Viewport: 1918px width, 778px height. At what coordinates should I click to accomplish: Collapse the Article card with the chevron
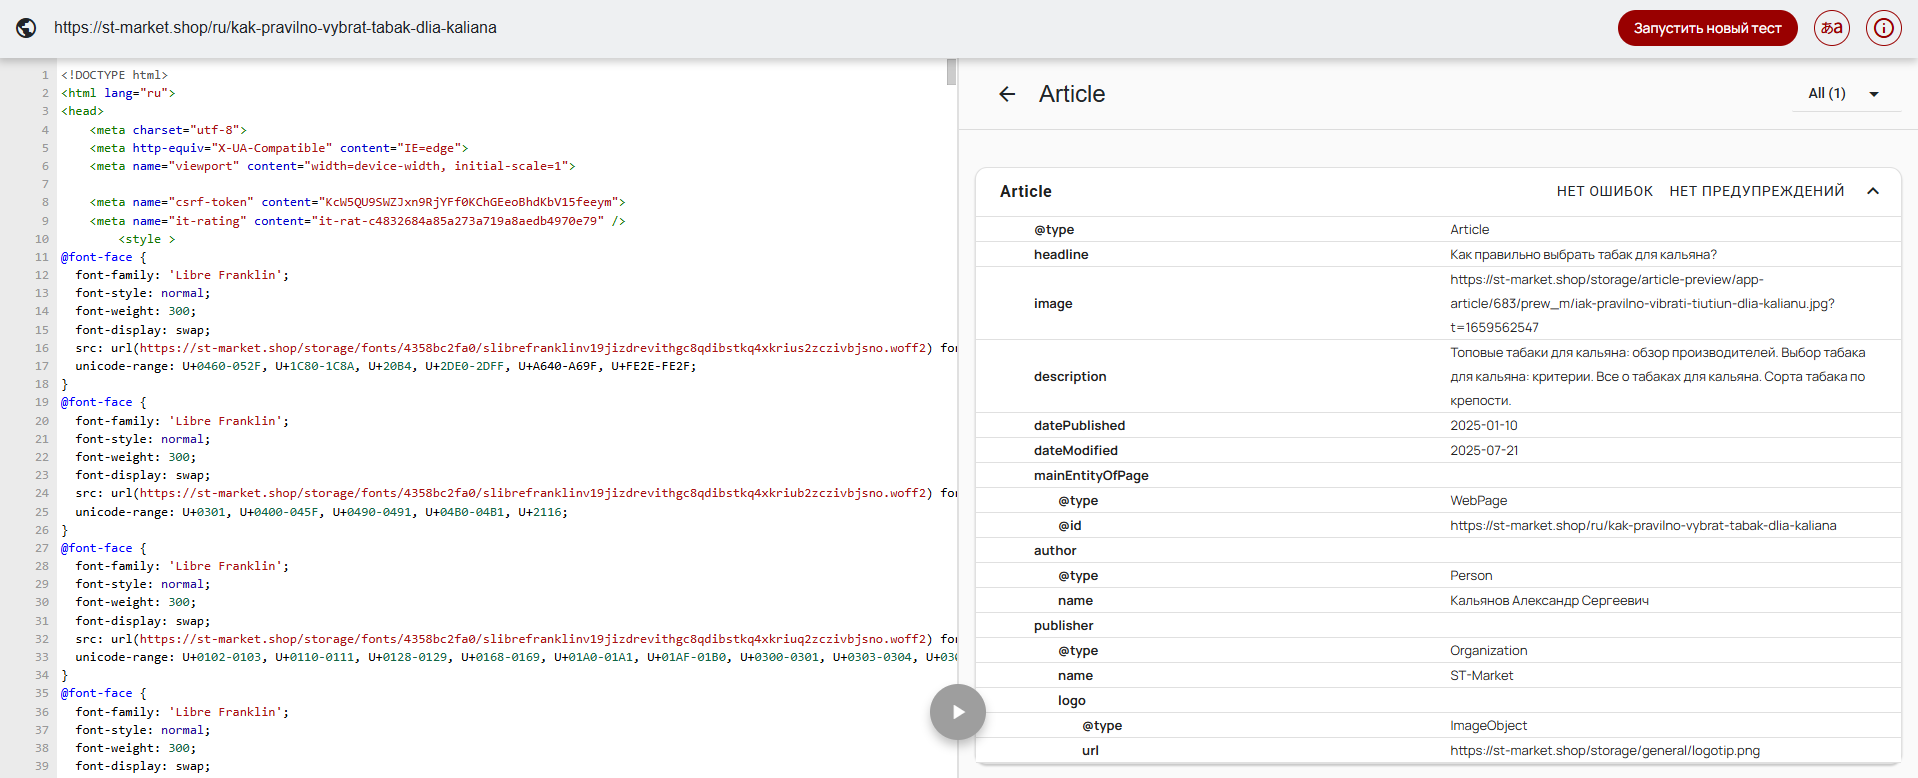pos(1873,191)
